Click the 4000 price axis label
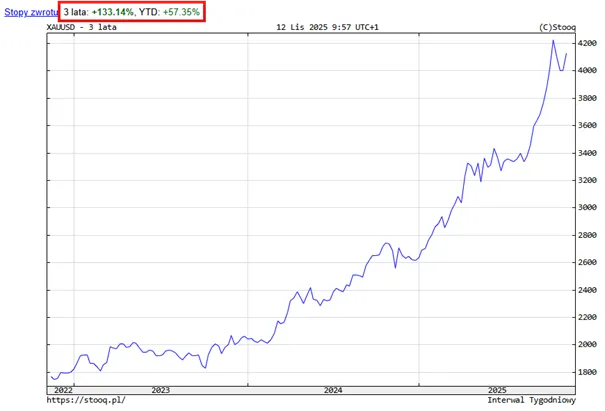 point(587,70)
